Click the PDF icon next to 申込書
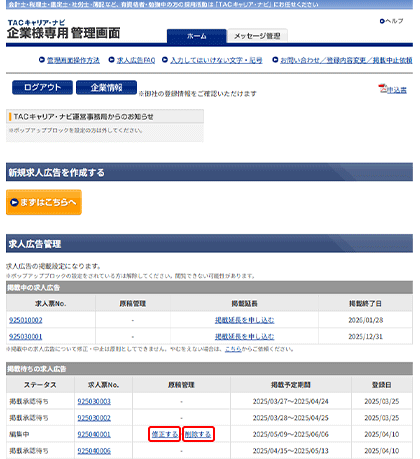This screenshot has width=420, height=459. (382, 89)
